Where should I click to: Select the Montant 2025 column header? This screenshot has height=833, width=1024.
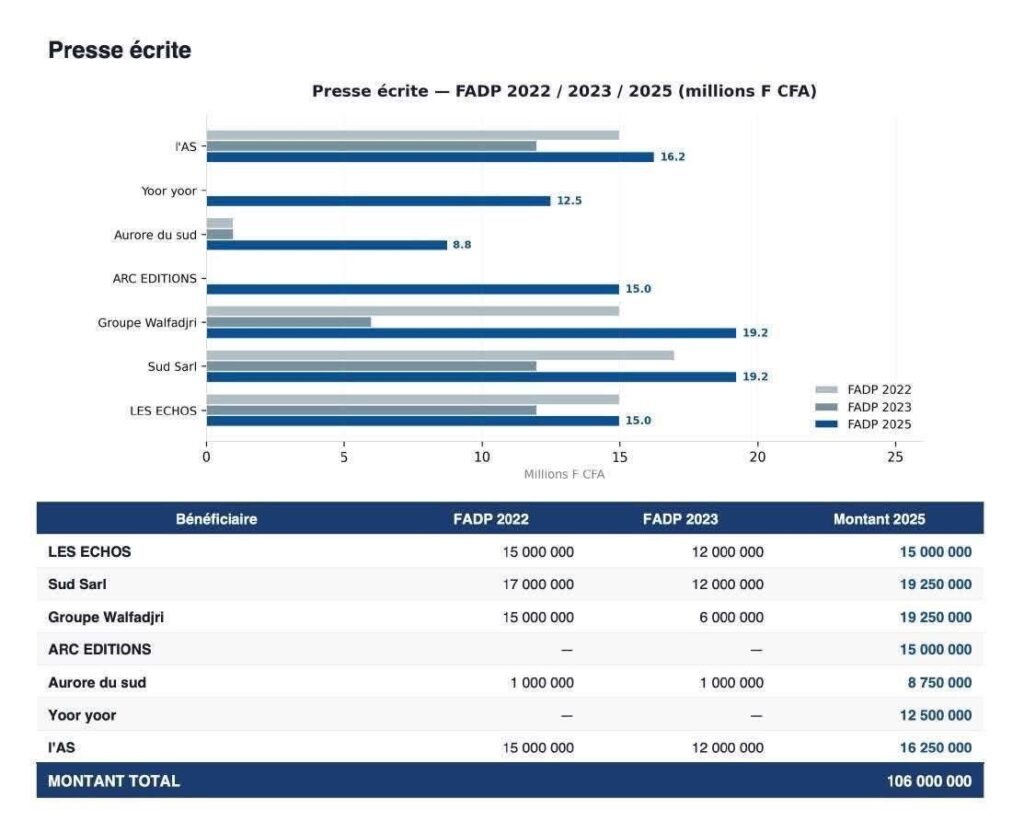879,519
